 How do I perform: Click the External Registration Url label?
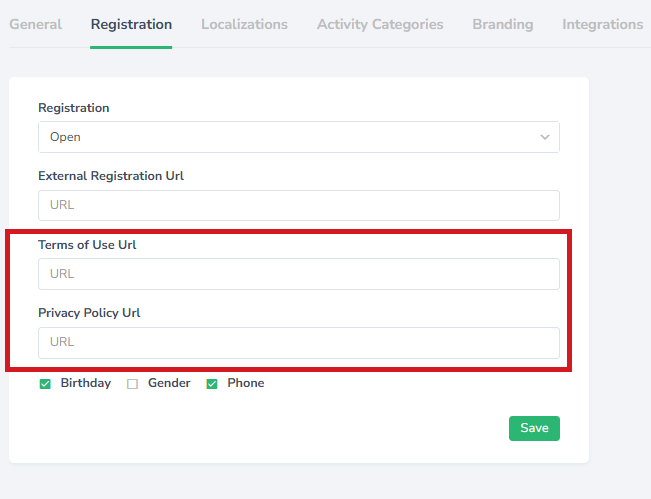coord(111,176)
